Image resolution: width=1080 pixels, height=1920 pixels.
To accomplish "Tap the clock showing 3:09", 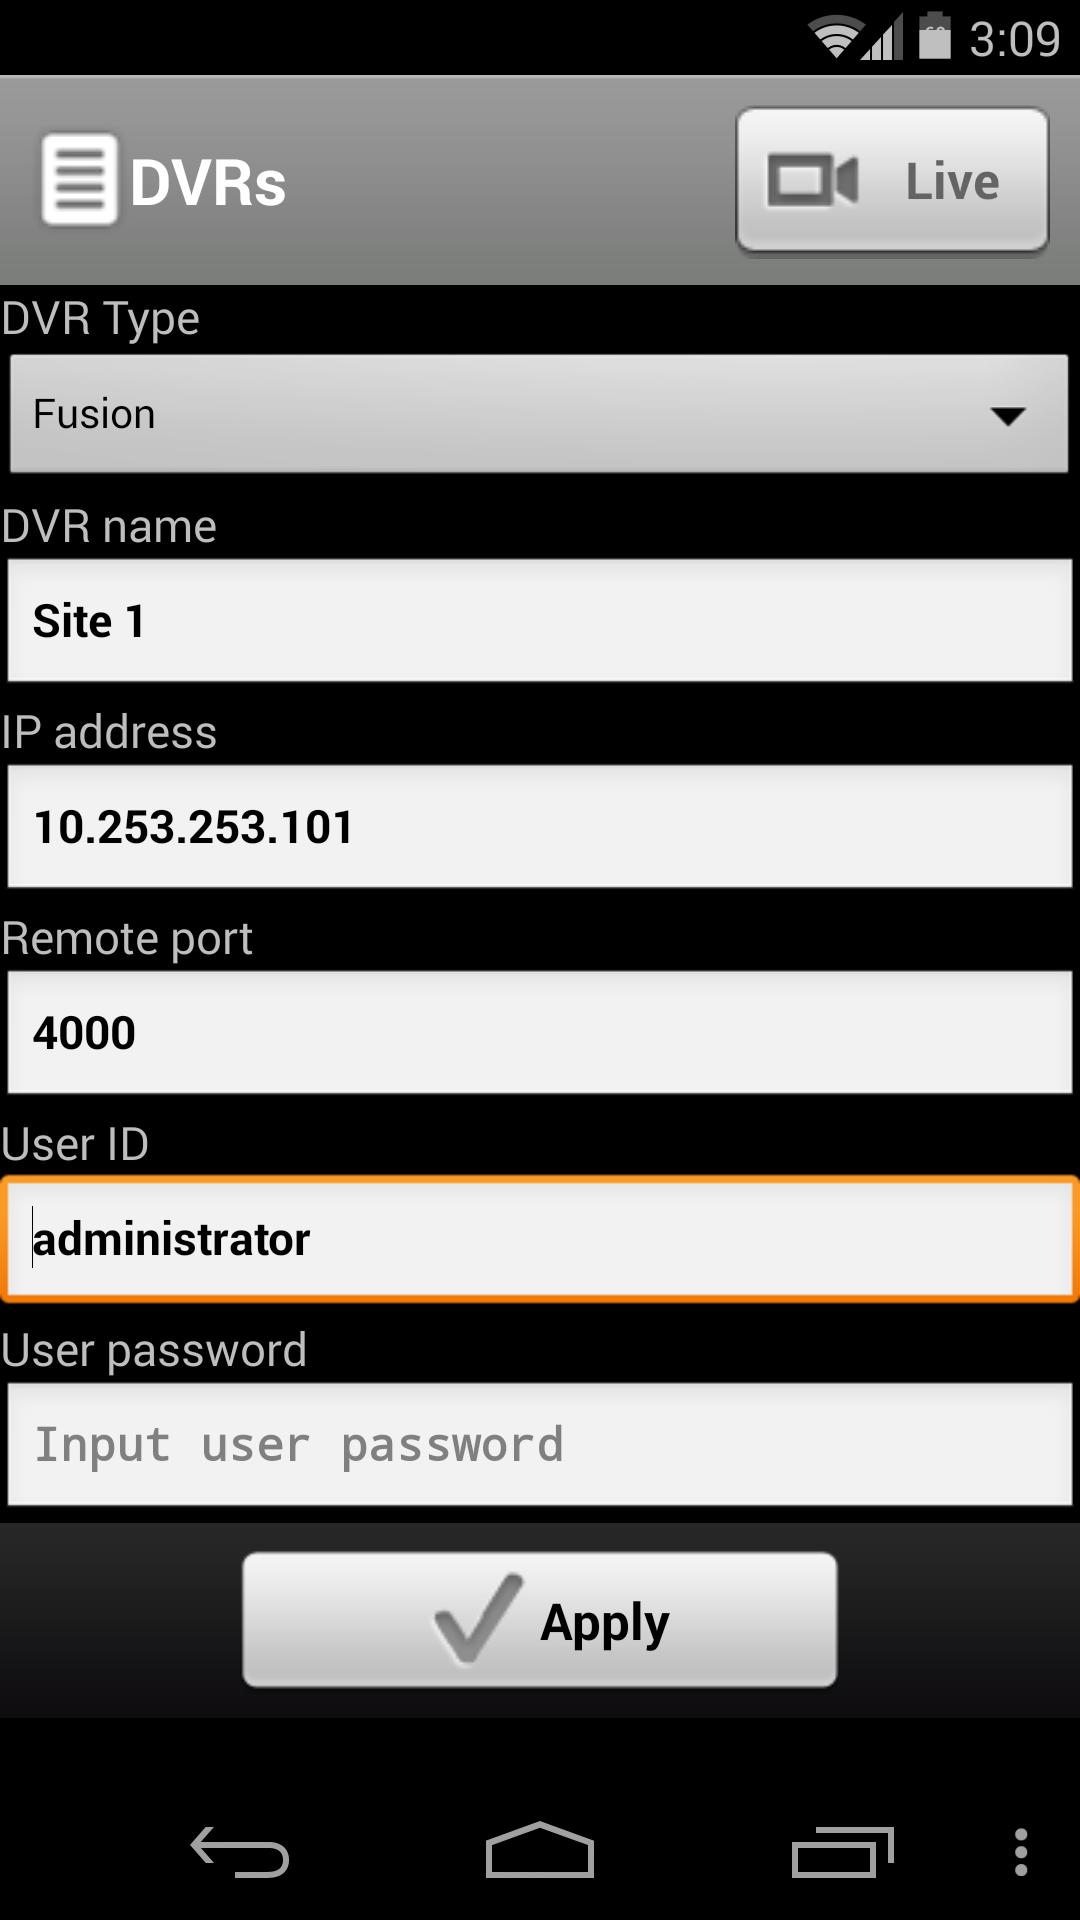I will click(x=1014, y=39).
